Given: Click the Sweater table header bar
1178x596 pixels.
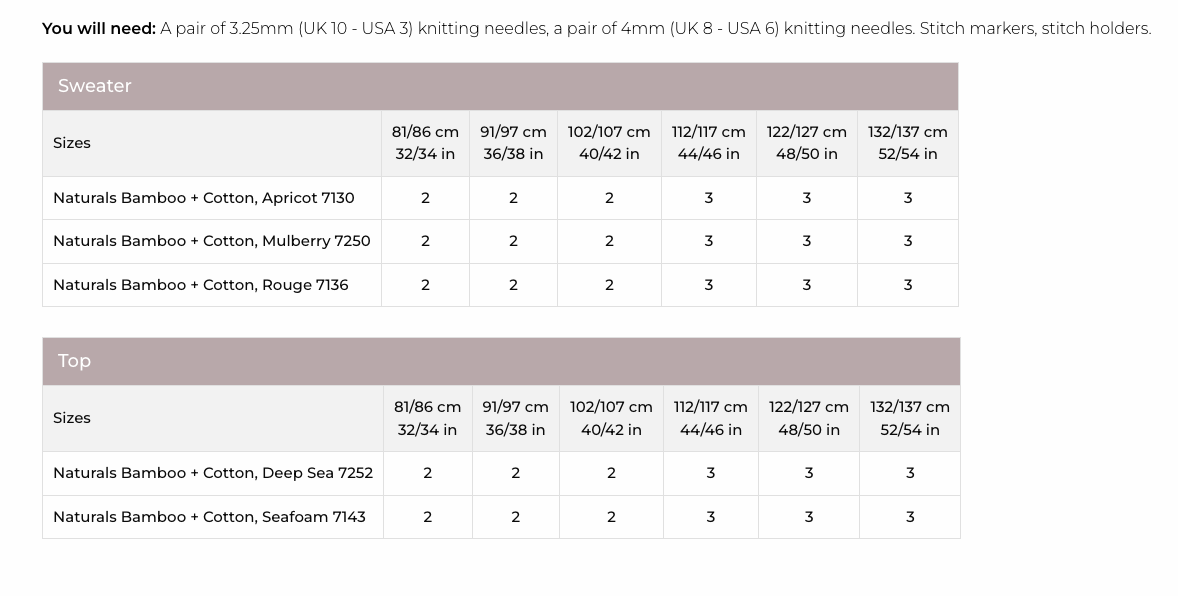Looking at the screenshot, I should (500, 86).
